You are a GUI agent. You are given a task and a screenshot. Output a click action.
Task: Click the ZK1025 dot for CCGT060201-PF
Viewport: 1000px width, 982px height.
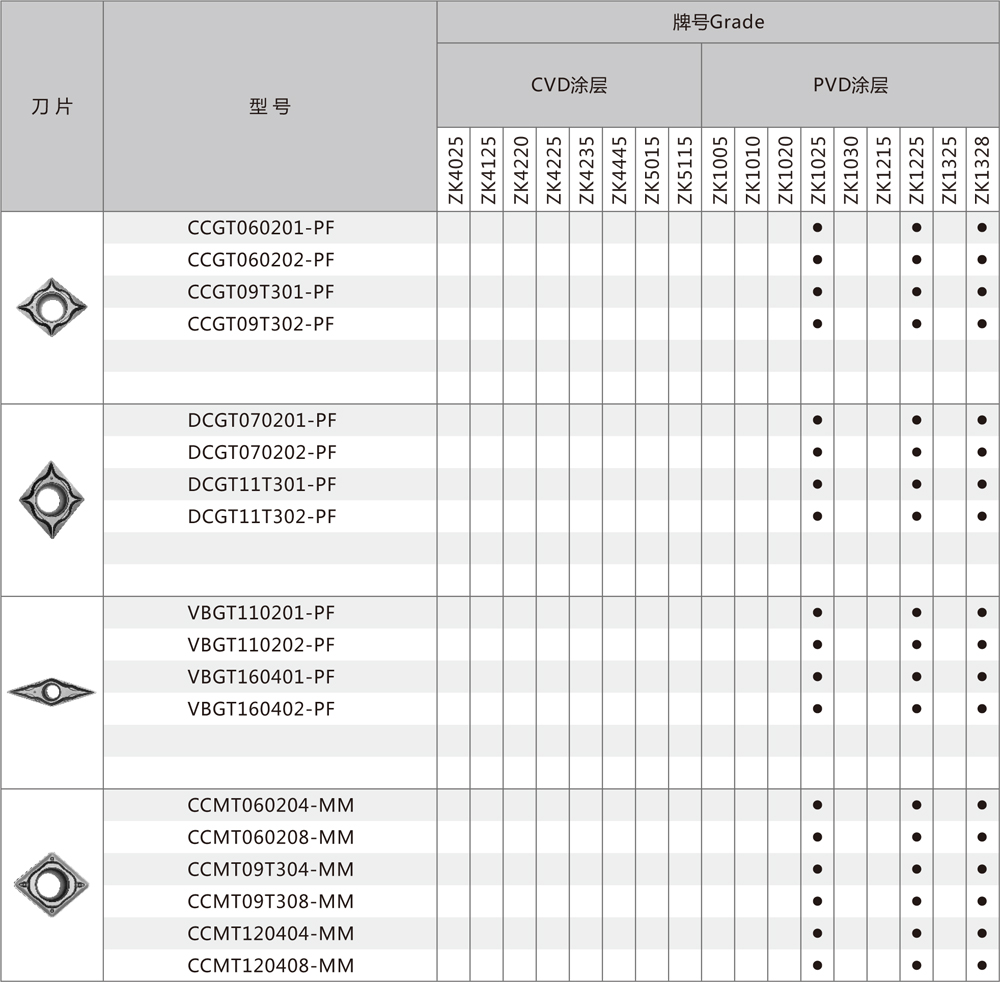817,228
